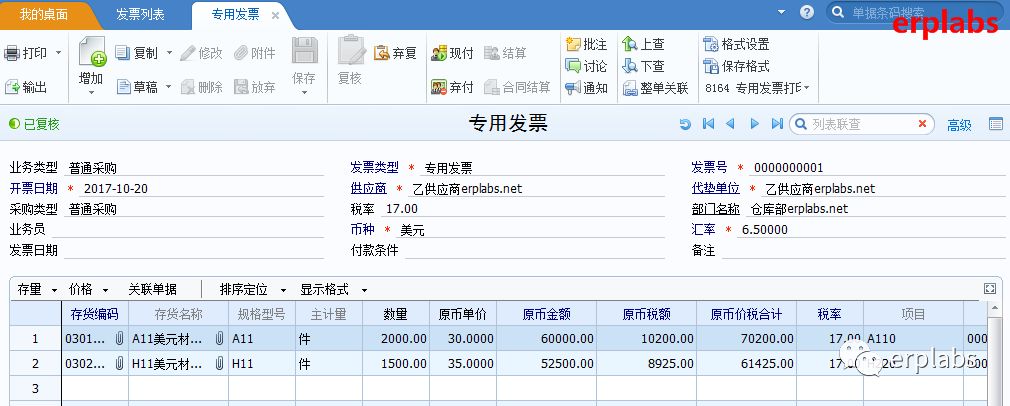Click the Pay Now (现付) button
Image resolution: width=1010 pixels, height=406 pixels.
[x=452, y=53]
